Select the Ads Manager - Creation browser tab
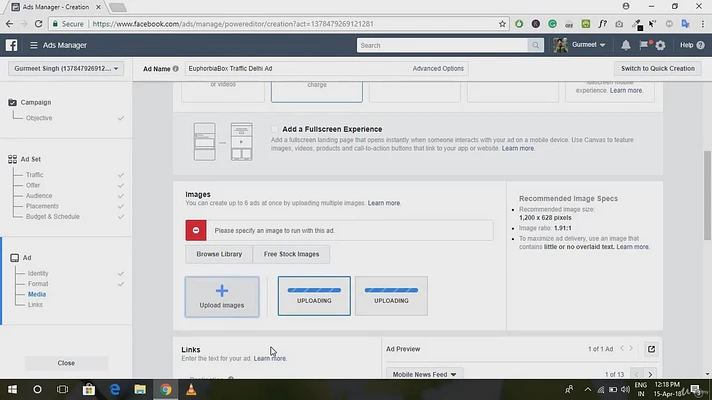 55,7
